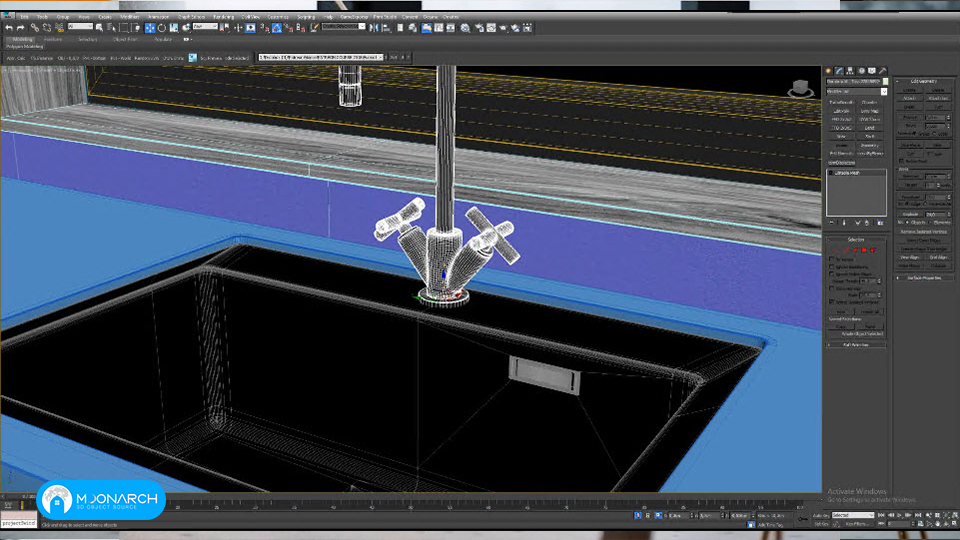The image size is (960, 540).
Task: Click the Polygon Modeling panel label
Action: point(24,46)
